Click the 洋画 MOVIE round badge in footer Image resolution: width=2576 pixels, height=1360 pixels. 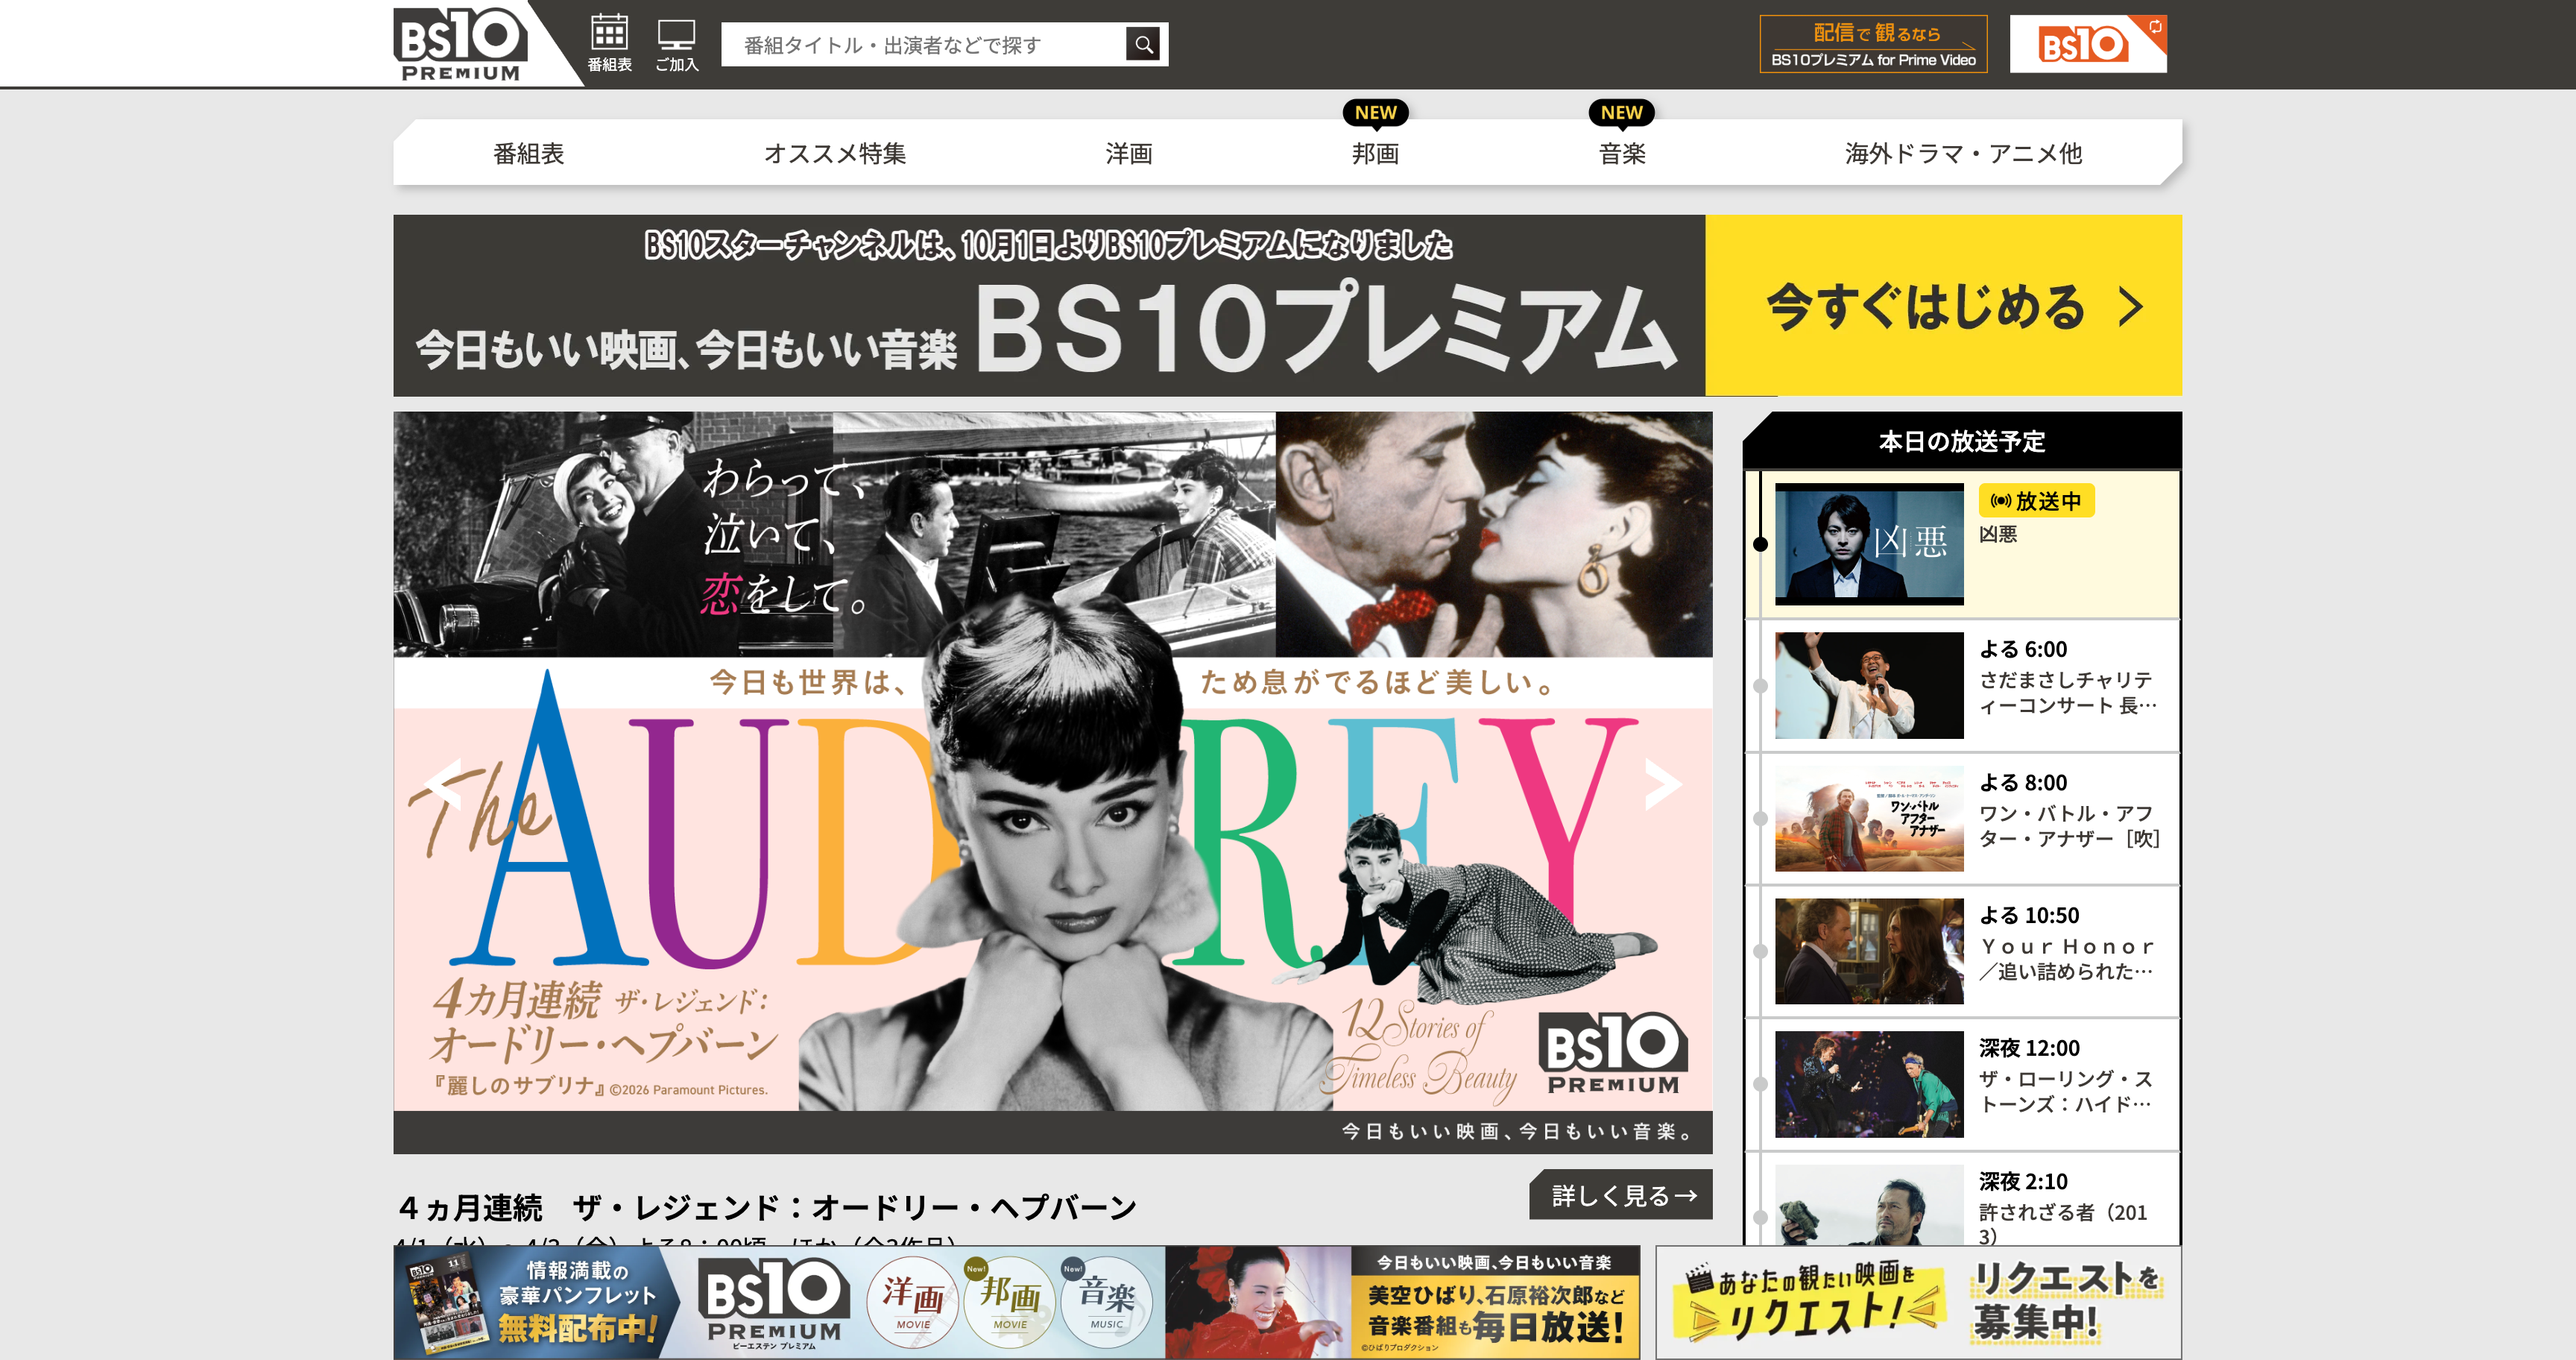[x=912, y=1302]
